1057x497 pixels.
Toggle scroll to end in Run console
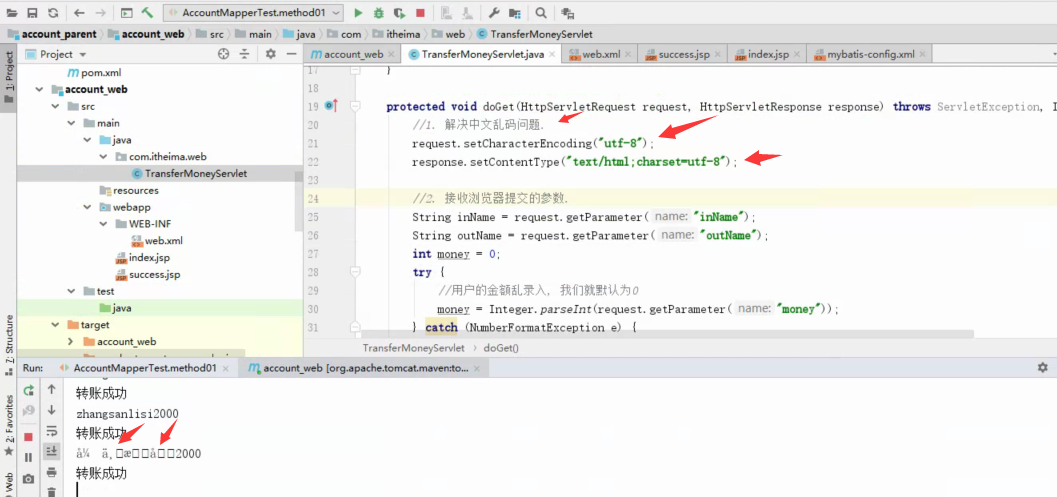51,451
